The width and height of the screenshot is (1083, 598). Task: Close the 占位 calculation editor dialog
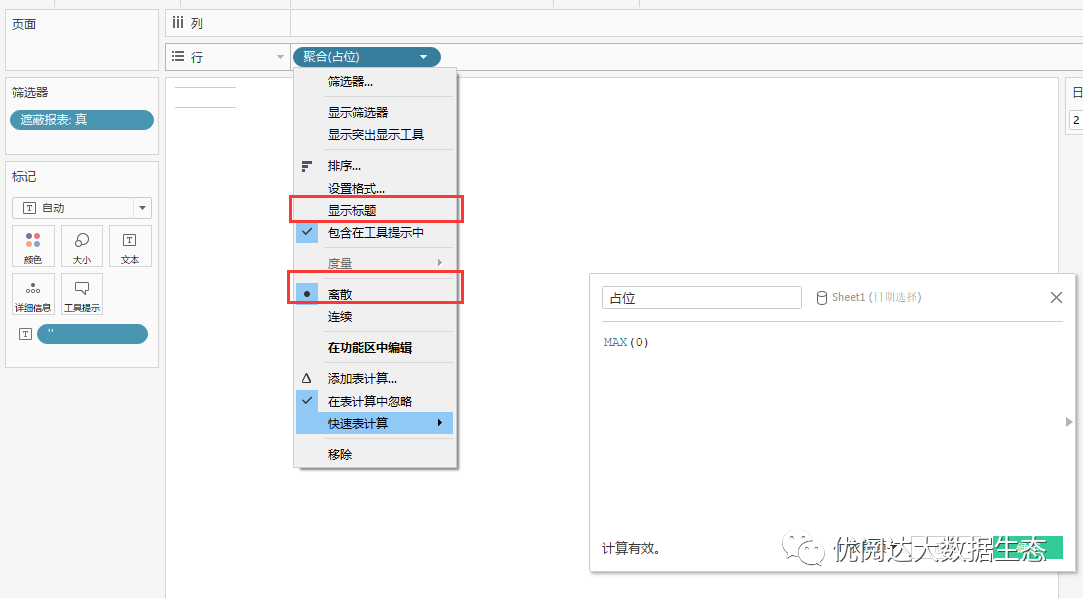pyautogui.click(x=1056, y=298)
